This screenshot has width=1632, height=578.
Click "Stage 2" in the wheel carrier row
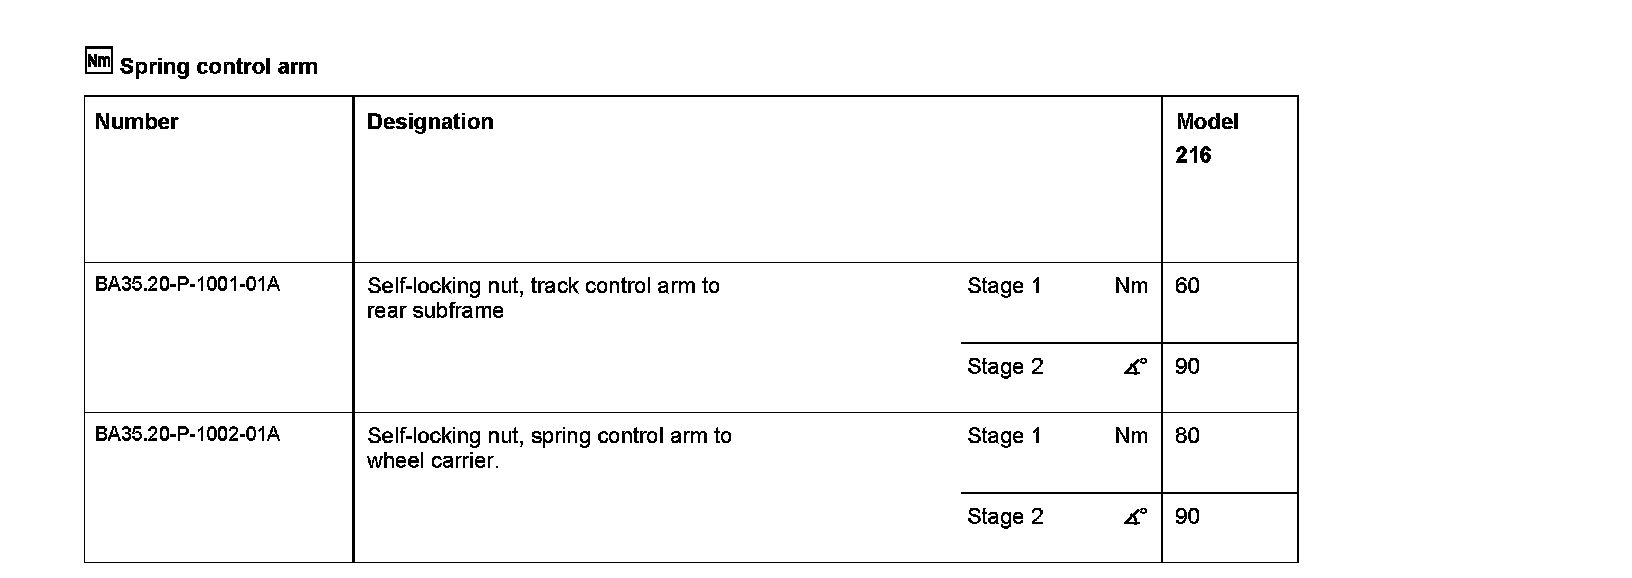point(1005,517)
